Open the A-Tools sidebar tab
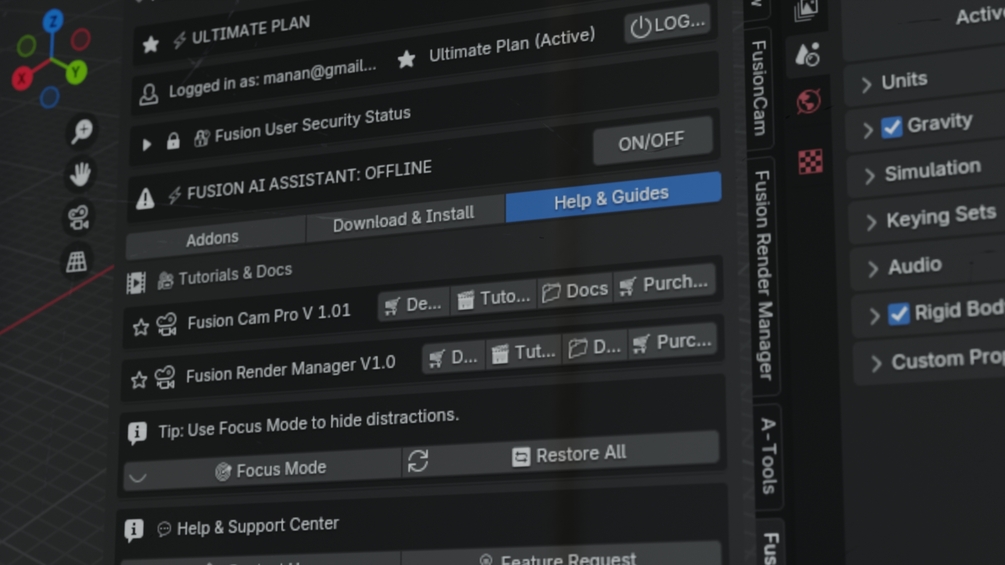Screen dimensions: 1005x565 [768, 456]
